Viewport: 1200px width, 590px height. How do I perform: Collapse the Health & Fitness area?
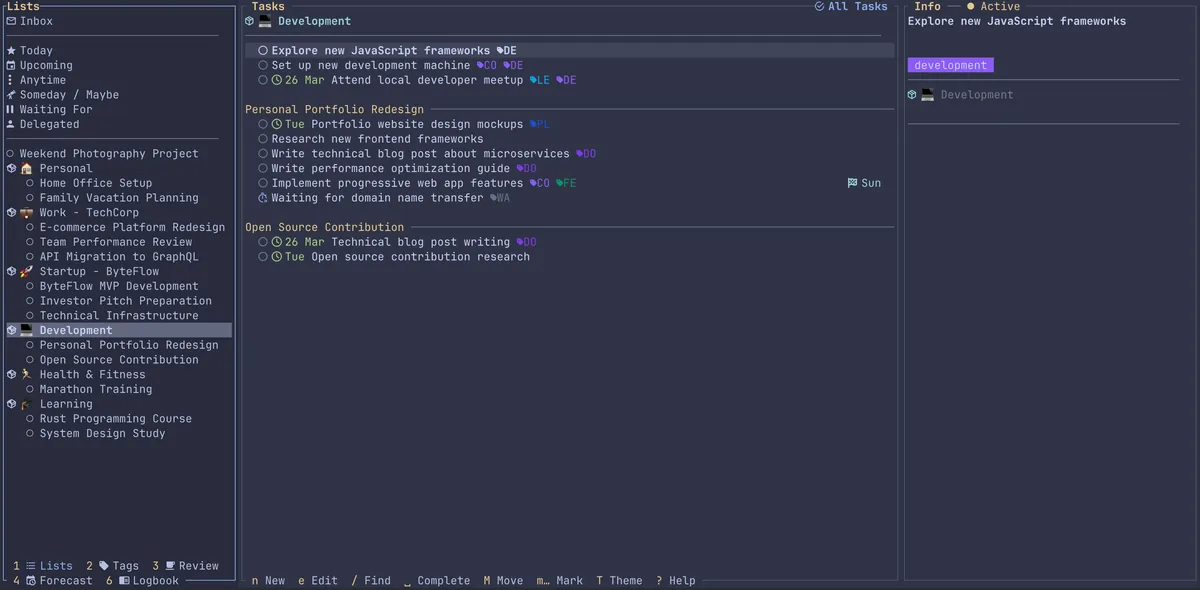click(x=11, y=374)
